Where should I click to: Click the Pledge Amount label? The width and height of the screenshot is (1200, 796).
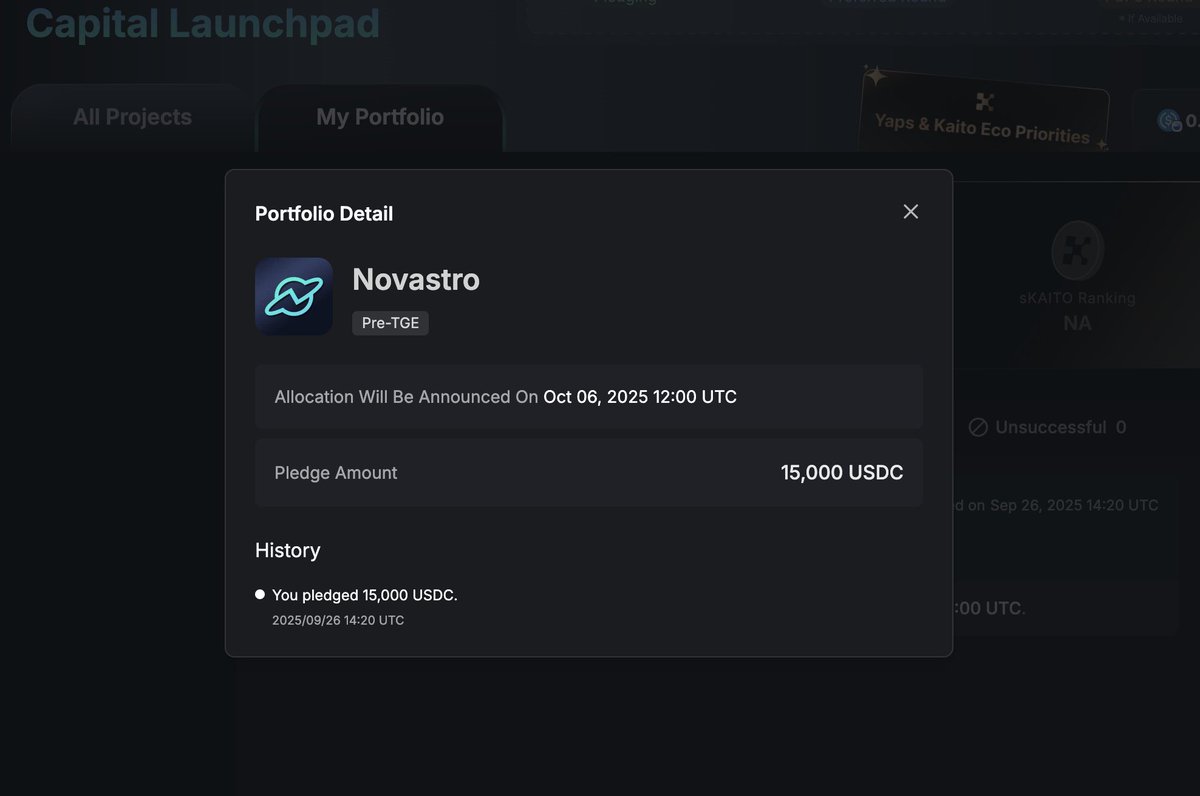336,473
